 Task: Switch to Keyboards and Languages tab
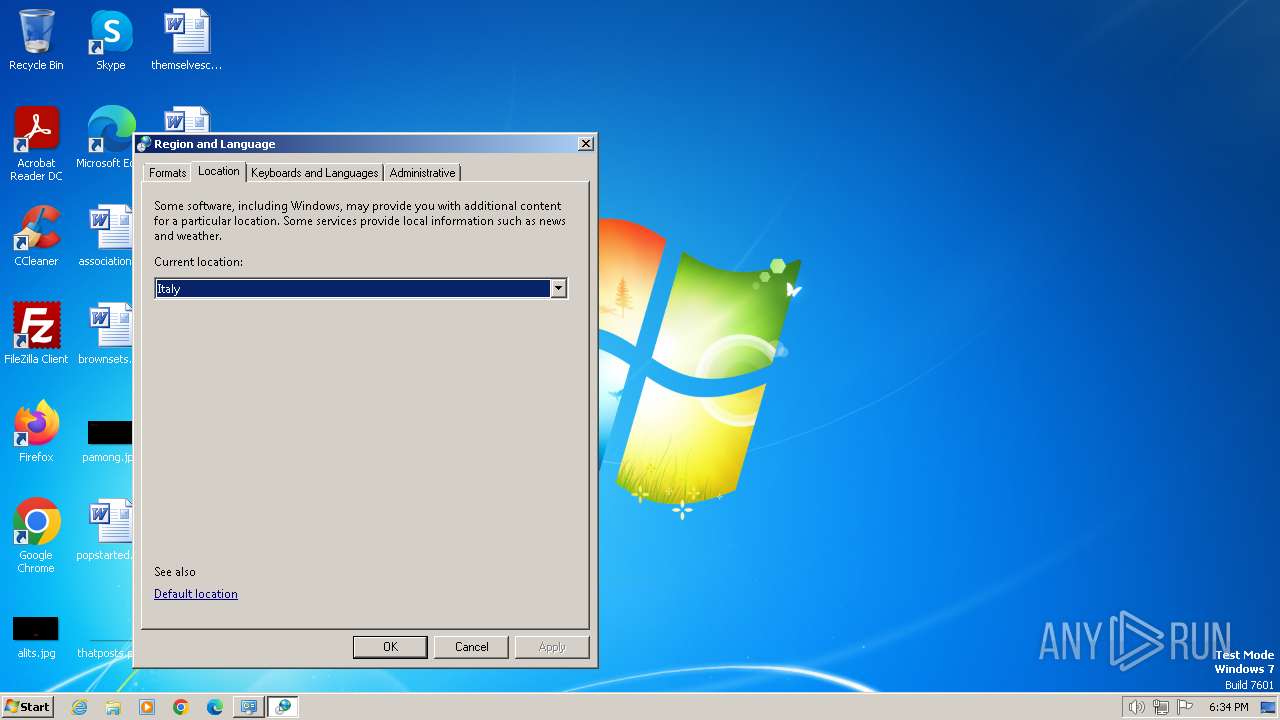tap(314, 173)
